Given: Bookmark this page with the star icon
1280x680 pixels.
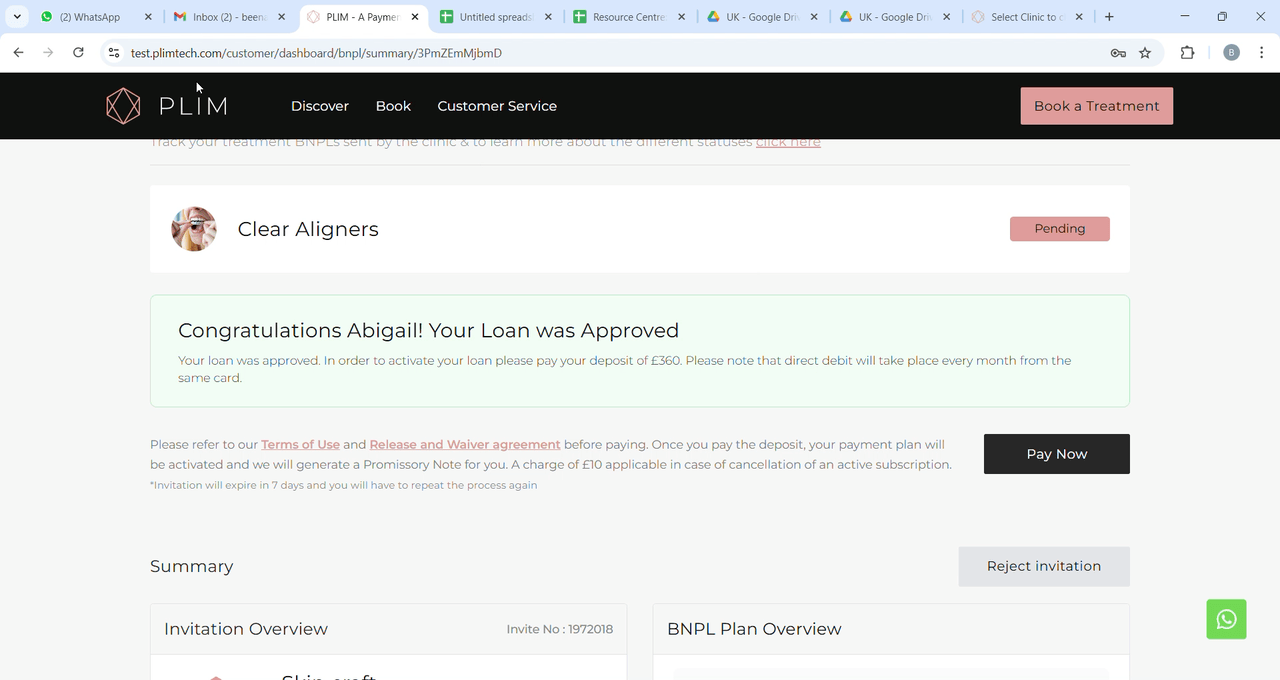Looking at the screenshot, I should pos(1145,53).
